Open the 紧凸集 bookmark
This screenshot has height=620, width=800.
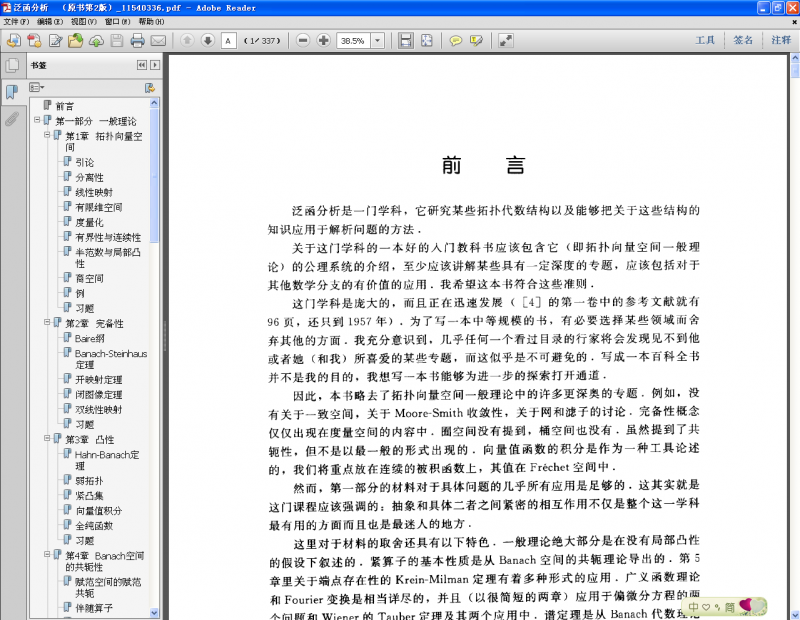pos(89,495)
